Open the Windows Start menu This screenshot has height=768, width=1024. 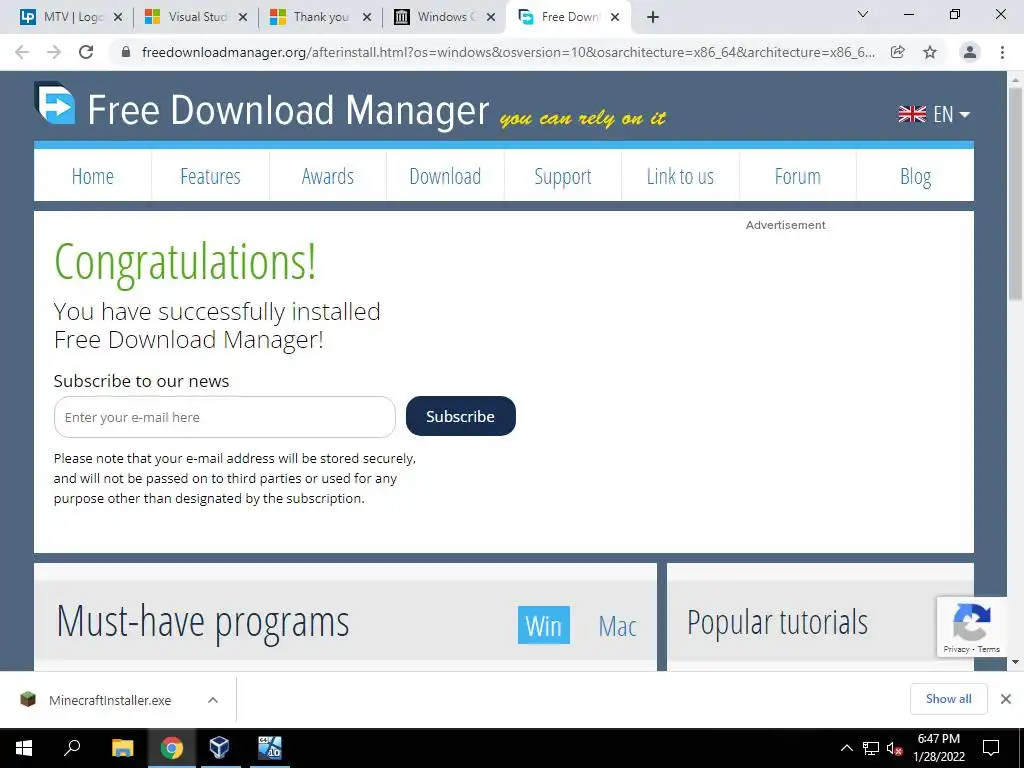(24, 748)
